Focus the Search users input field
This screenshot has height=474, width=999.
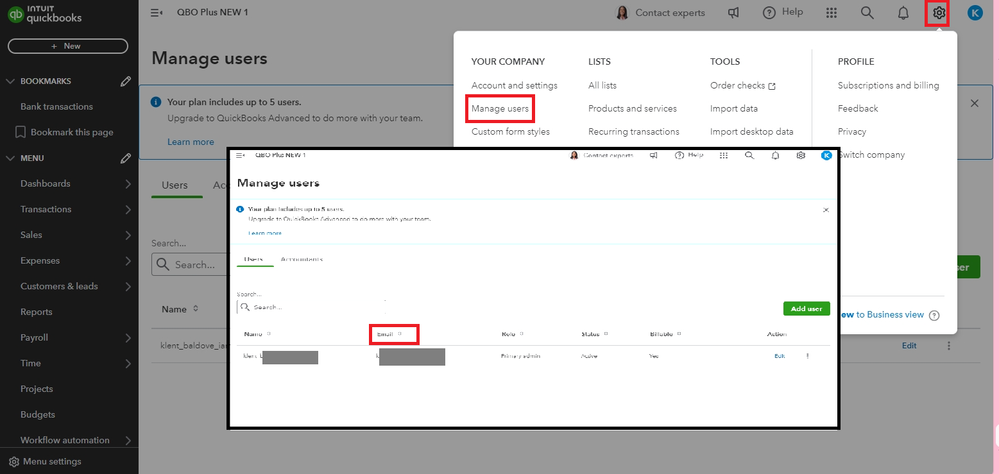pyautogui.click(x=190, y=264)
